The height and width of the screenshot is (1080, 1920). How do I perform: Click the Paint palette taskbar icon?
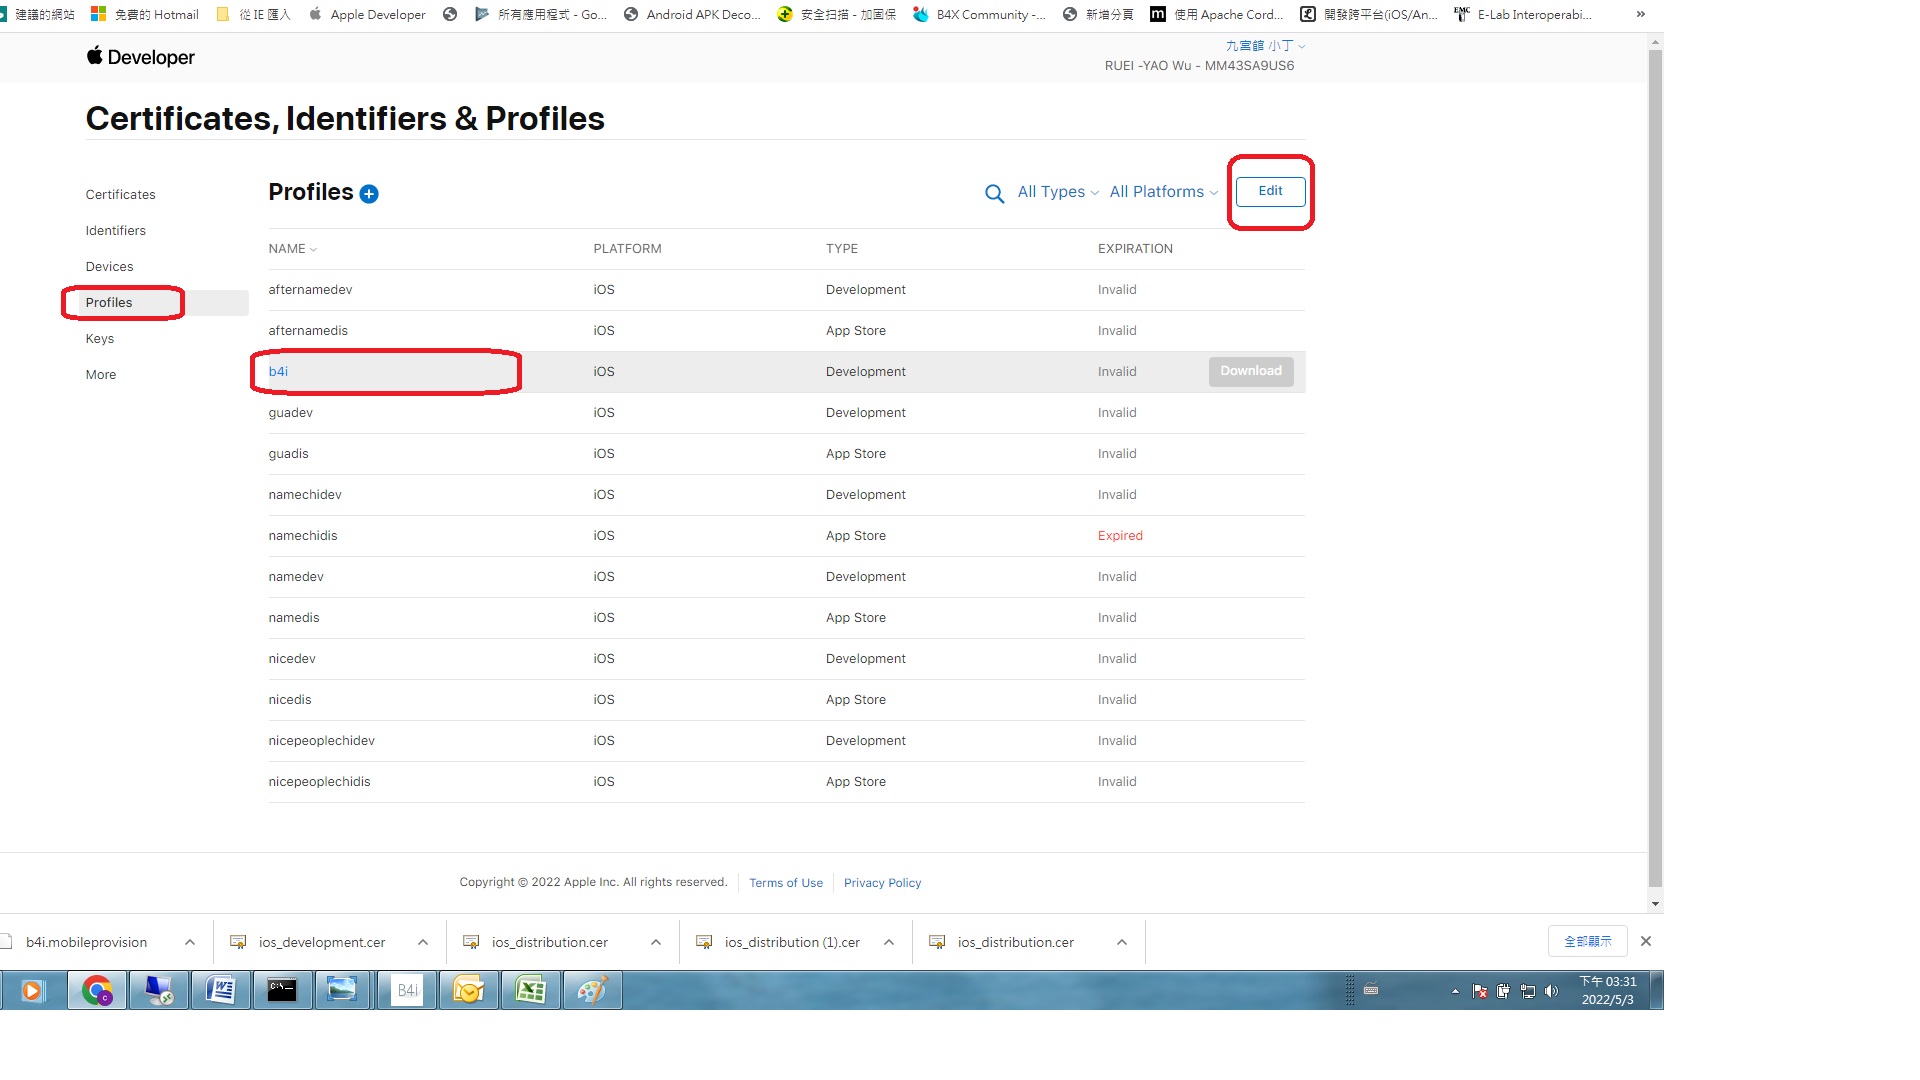[592, 990]
